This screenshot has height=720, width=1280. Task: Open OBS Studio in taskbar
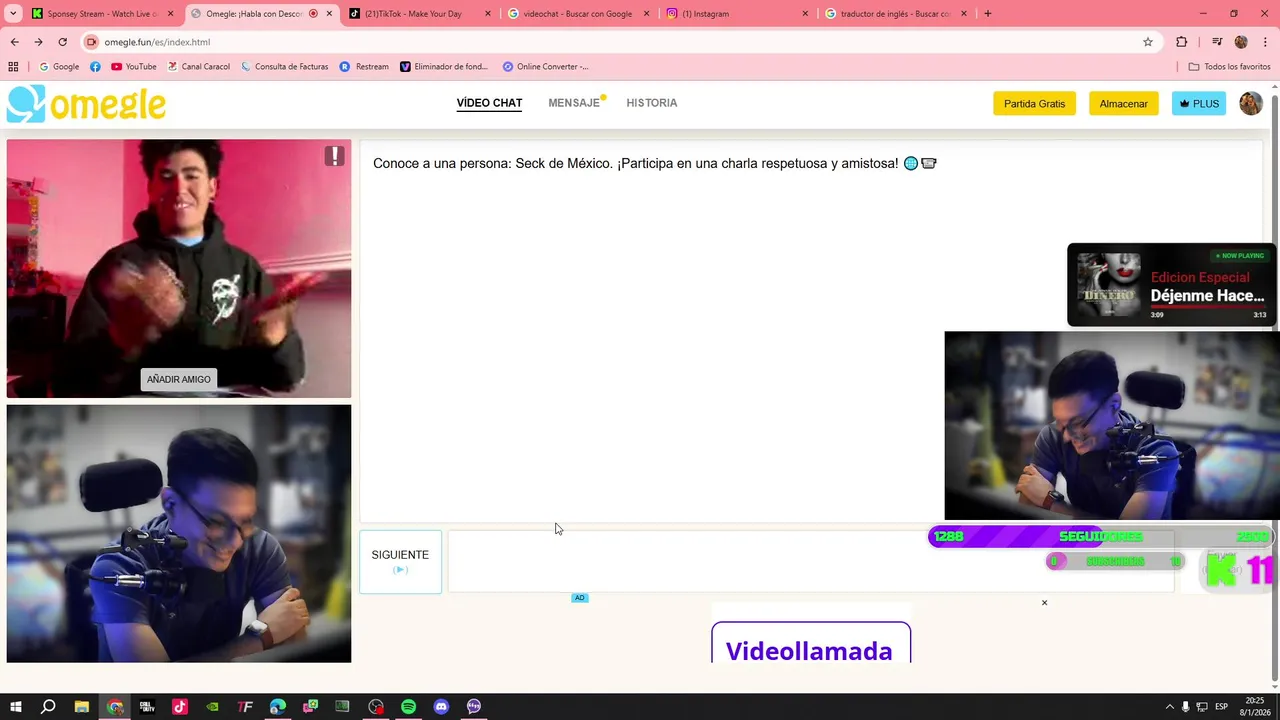(376, 707)
